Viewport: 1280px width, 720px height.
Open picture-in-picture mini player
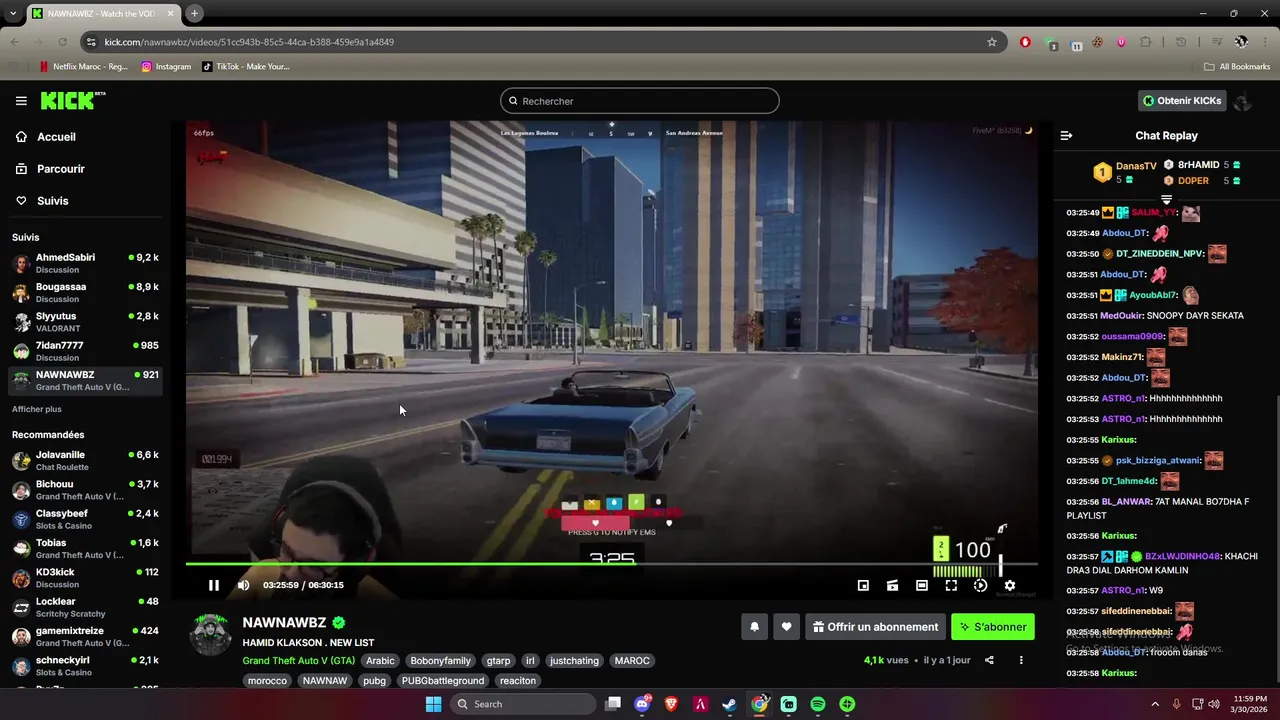coord(863,585)
